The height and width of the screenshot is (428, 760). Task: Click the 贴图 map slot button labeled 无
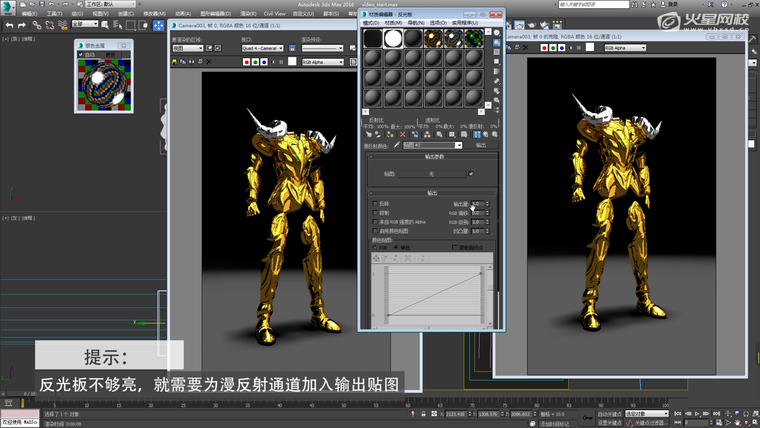pos(431,173)
